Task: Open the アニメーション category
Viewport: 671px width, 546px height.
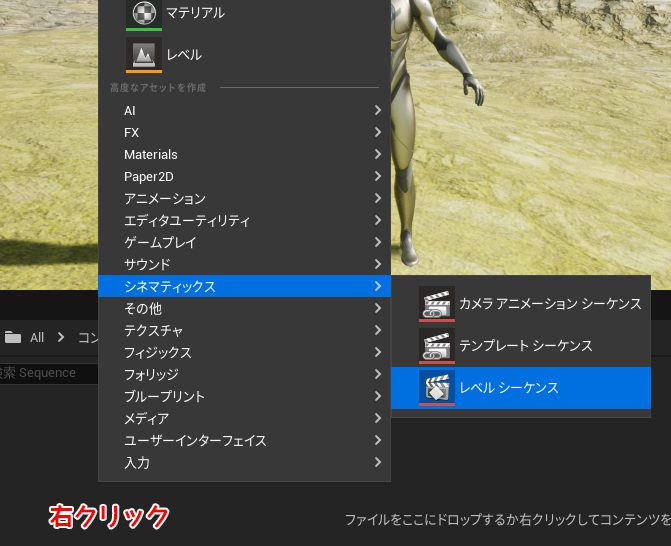Action: pos(165,198)
